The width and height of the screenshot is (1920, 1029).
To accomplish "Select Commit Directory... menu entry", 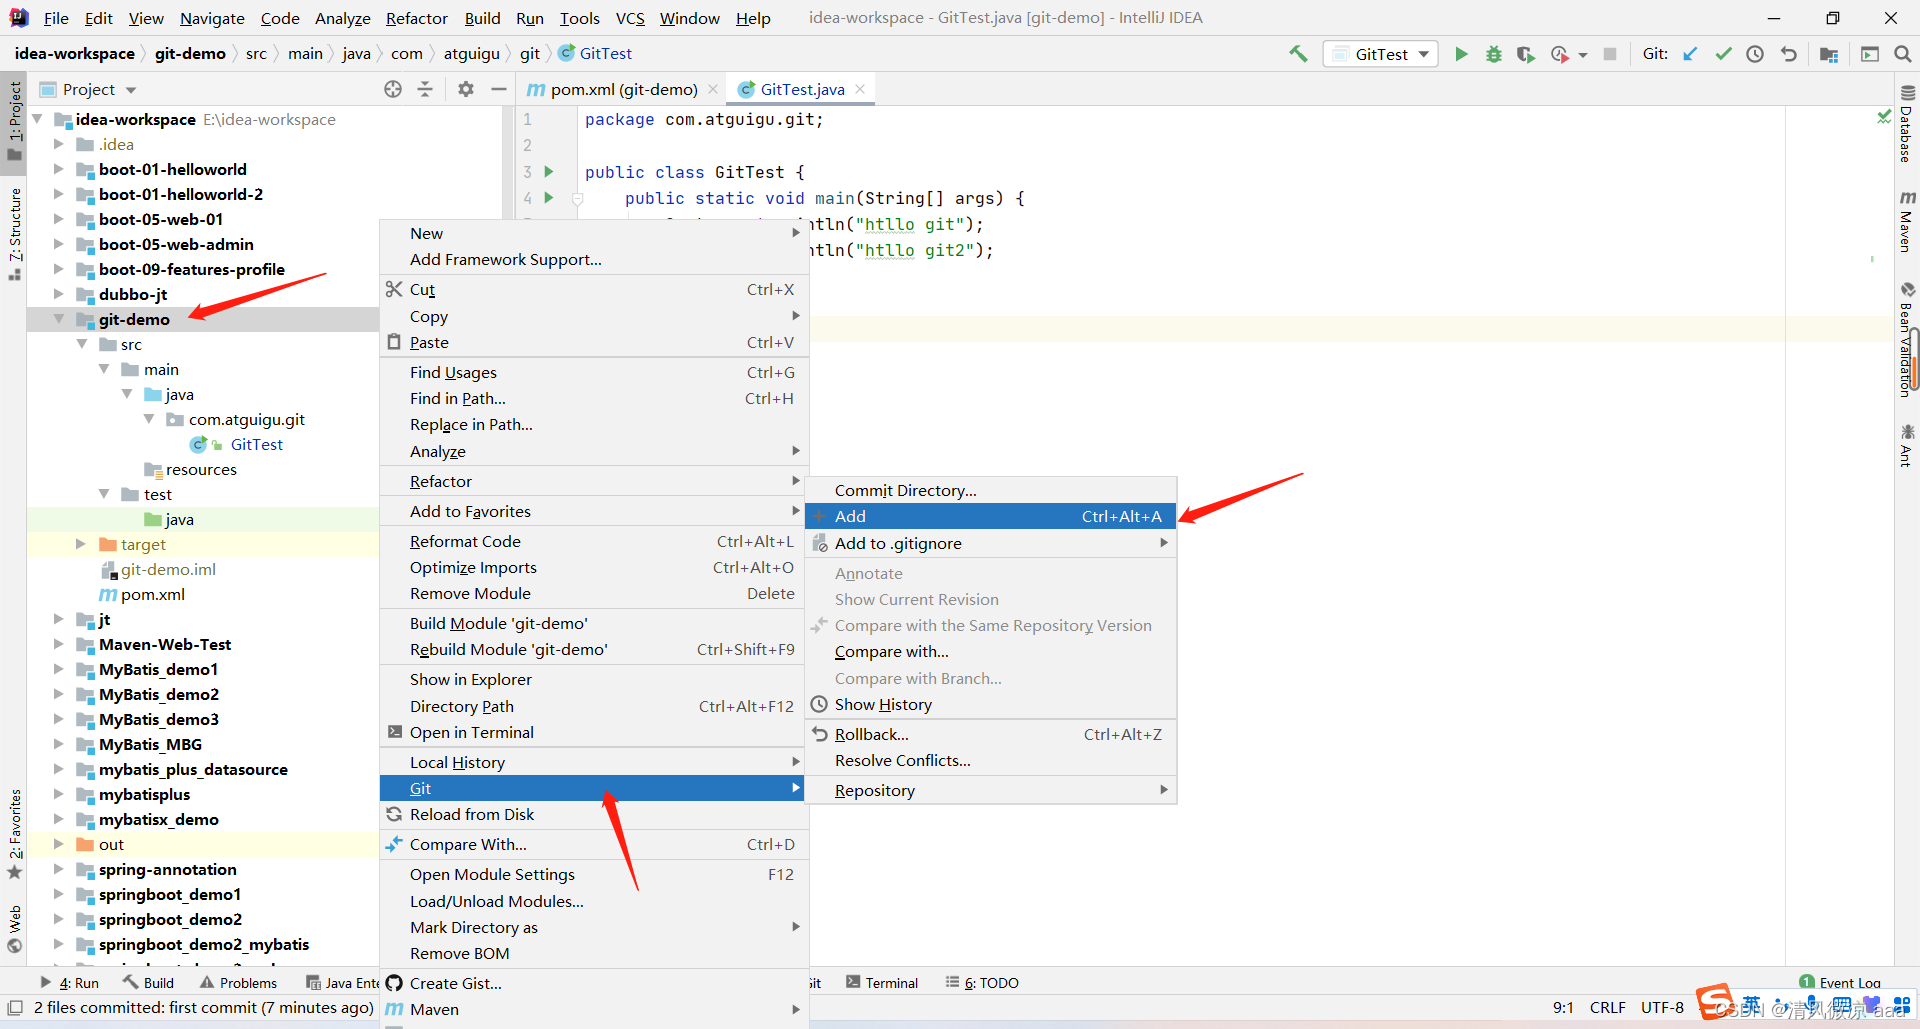I will 991,490.
